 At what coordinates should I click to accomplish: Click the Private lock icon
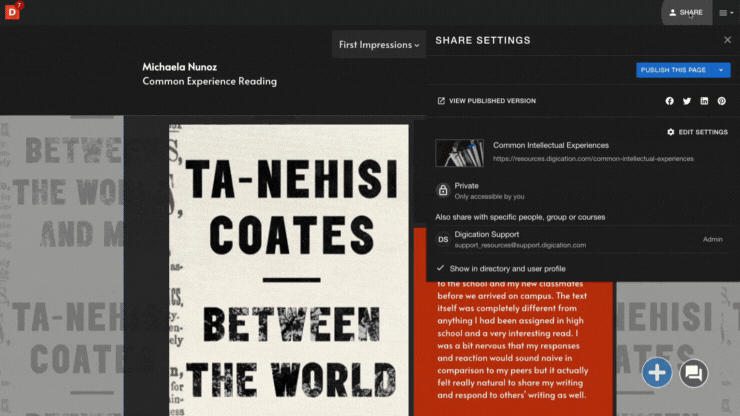443,190
